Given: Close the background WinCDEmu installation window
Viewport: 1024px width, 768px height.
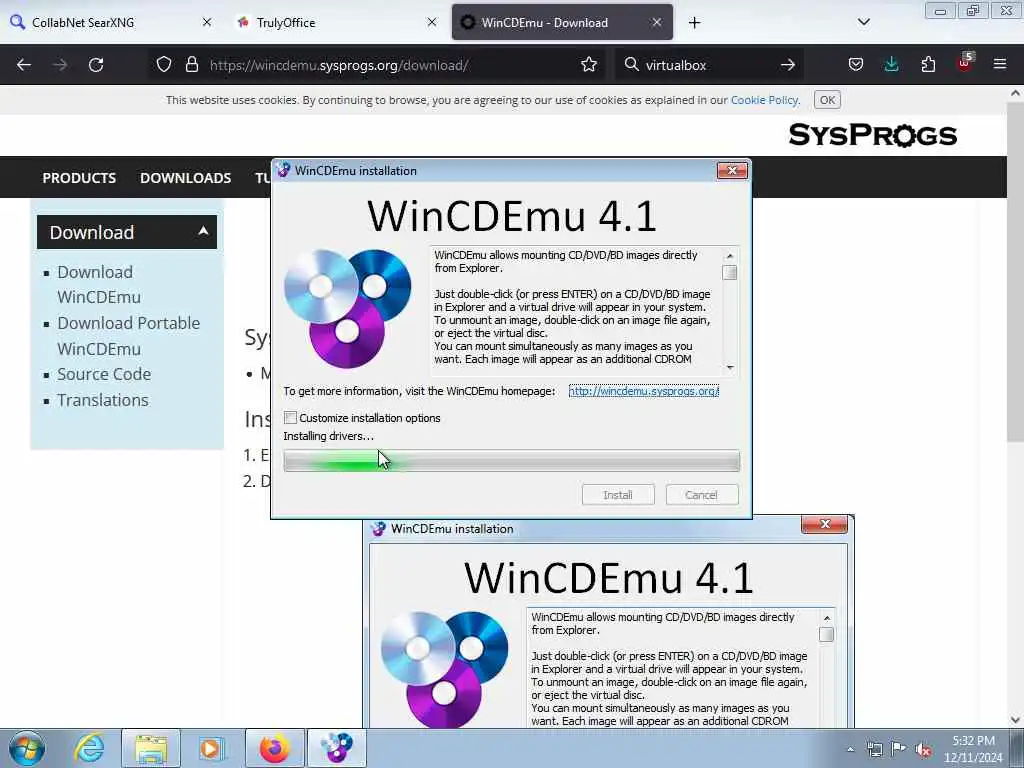Looking at the screenshot, I should (825, 524).
